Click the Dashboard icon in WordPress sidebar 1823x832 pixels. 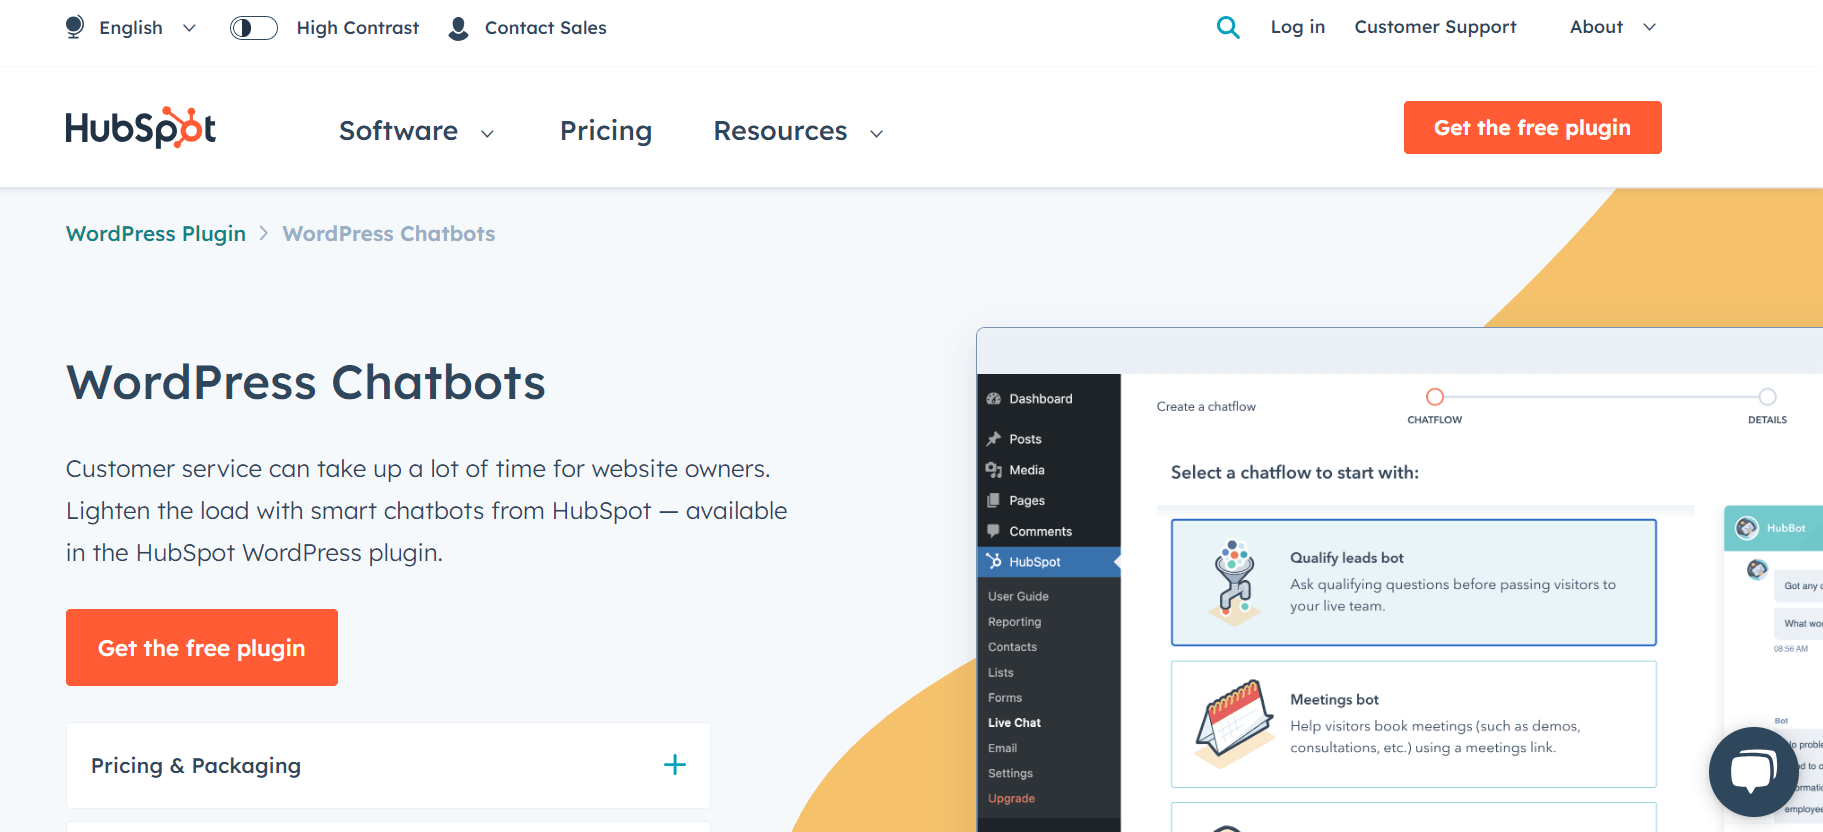point(994,399)
